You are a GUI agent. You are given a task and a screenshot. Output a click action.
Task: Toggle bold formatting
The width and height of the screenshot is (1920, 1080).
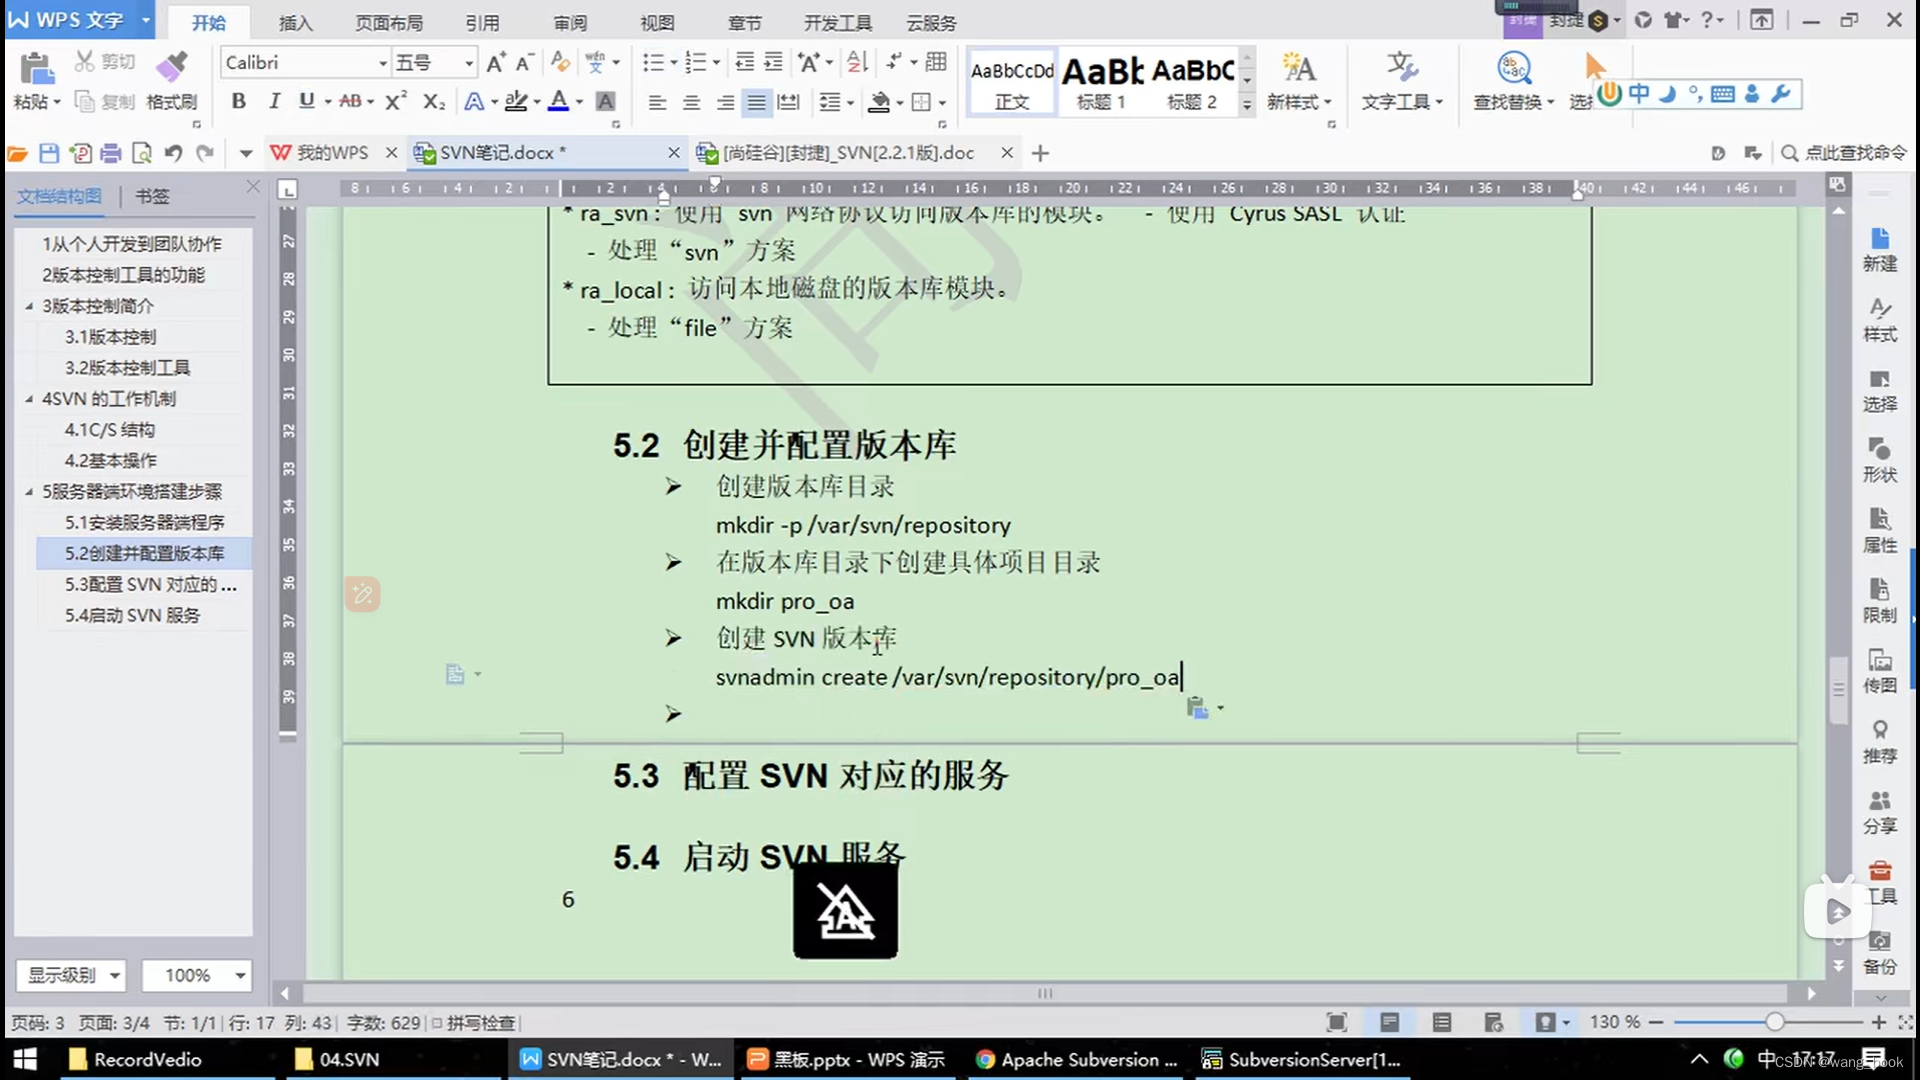coord(238,101)
